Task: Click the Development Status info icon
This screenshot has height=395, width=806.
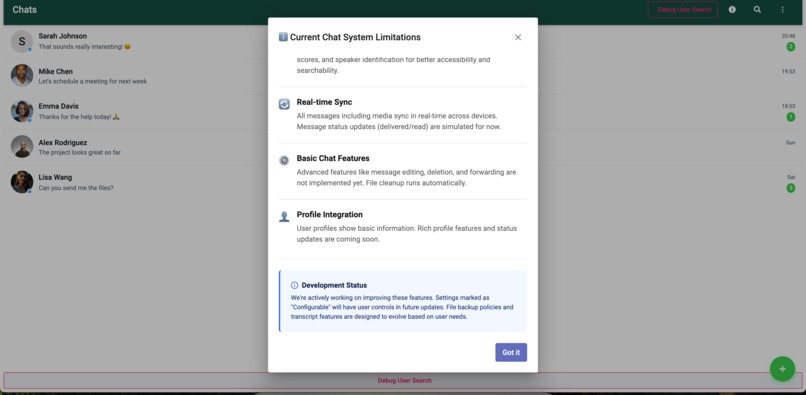Action: [x=295, y=285]
